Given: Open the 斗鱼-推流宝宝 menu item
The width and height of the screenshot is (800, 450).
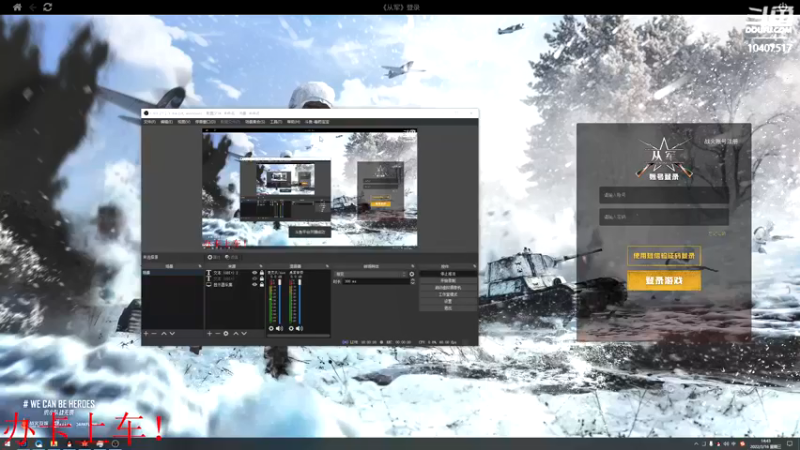Looking at the screenshot, I should tap(317, 122).
